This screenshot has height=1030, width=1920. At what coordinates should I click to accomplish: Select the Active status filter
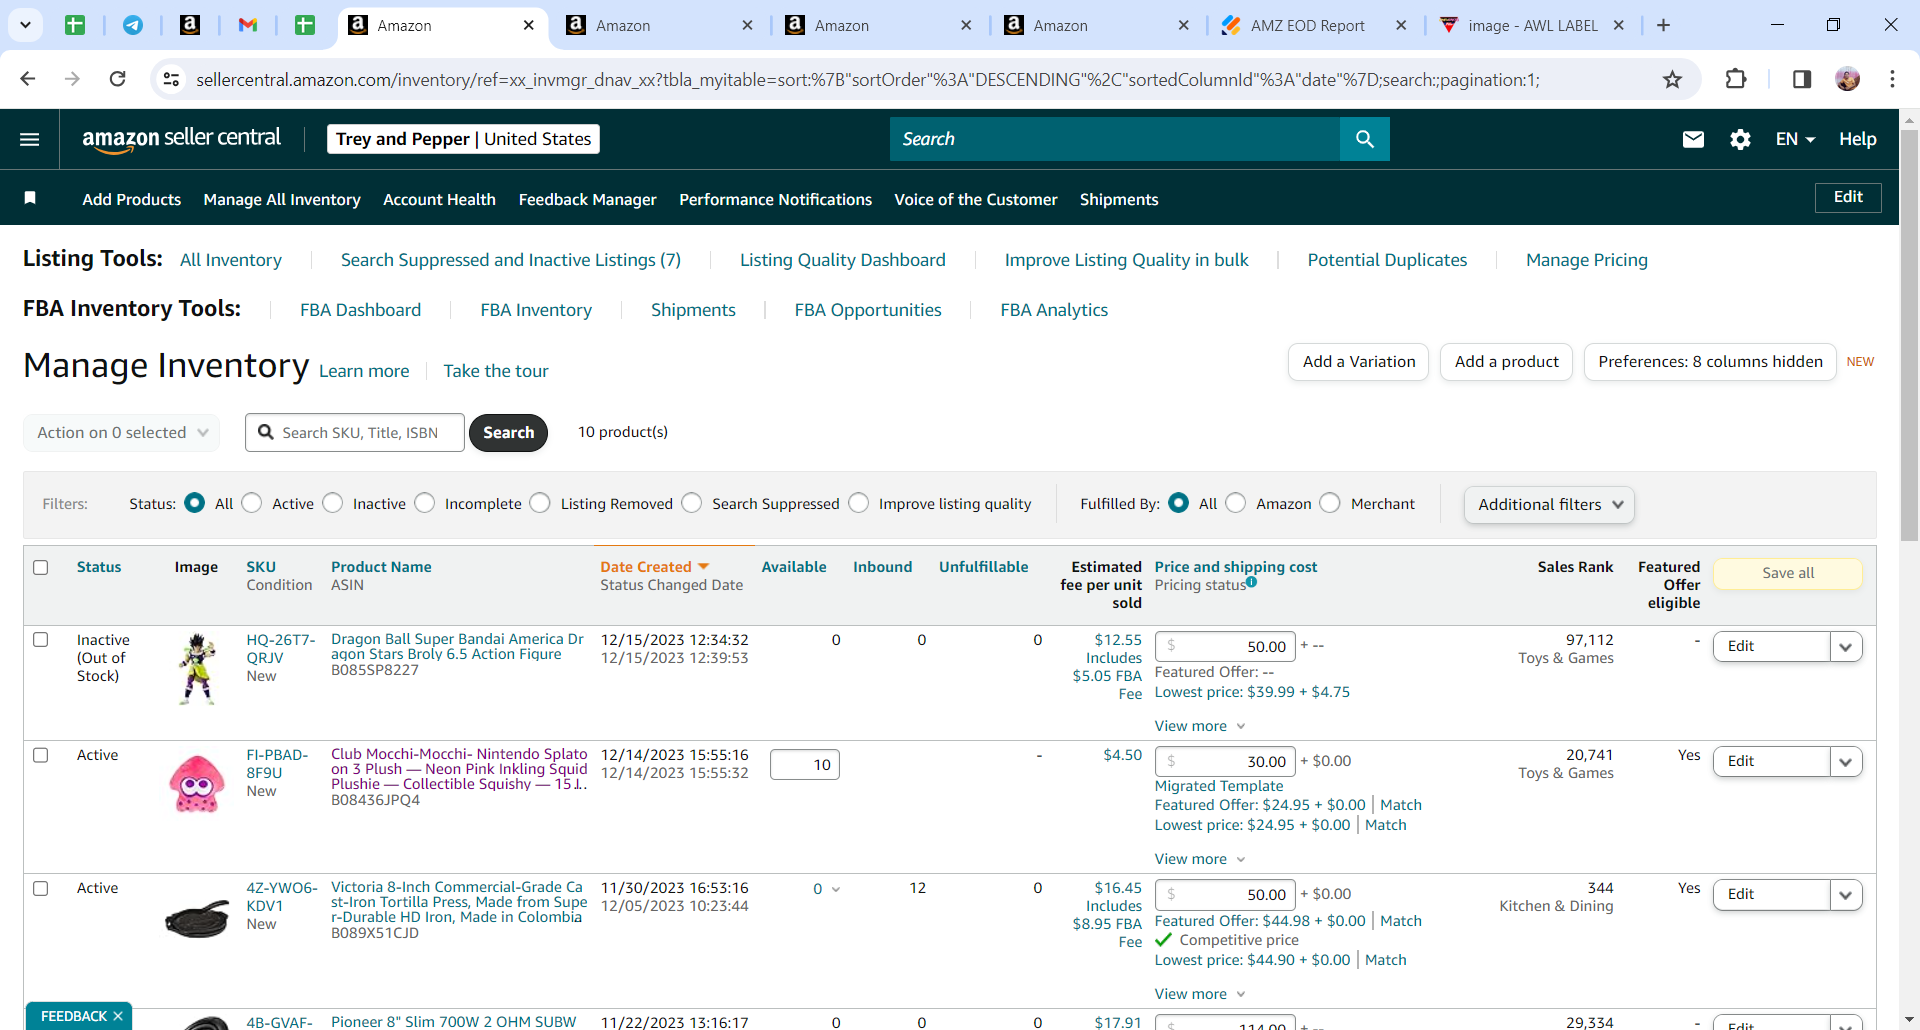click(252, 503)
